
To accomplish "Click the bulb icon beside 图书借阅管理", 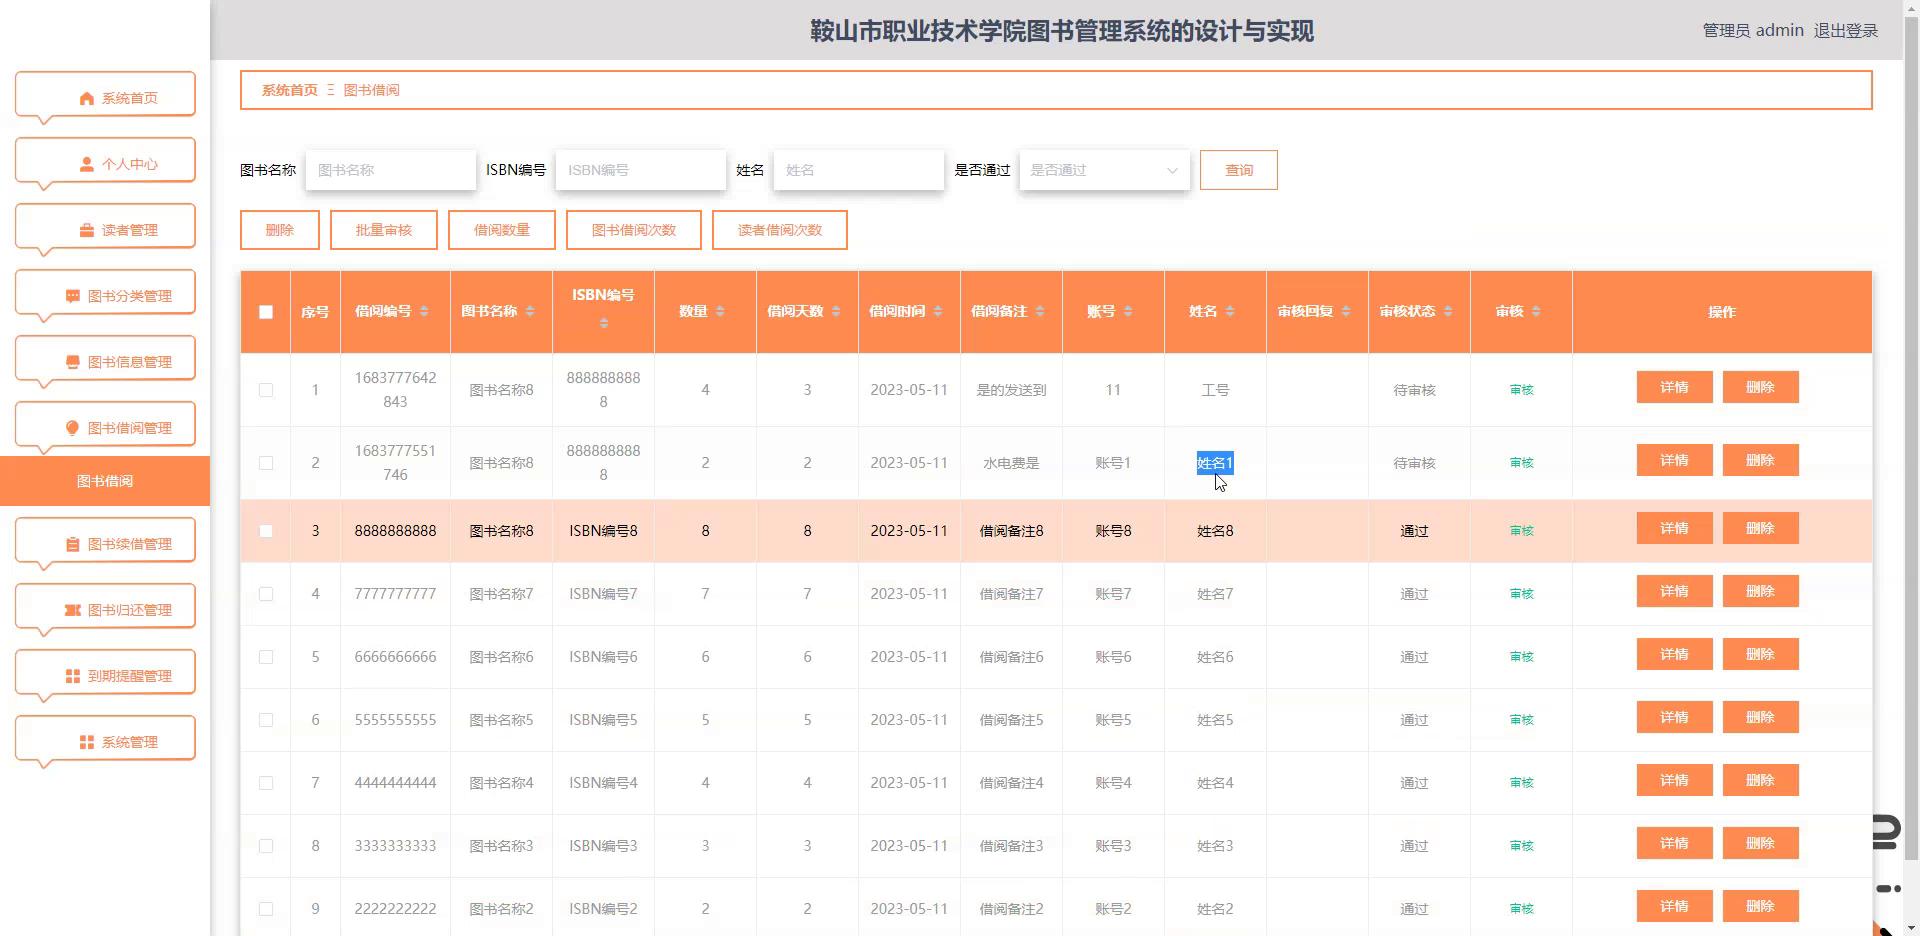I will pyautogui.click(x=72, y=428).
